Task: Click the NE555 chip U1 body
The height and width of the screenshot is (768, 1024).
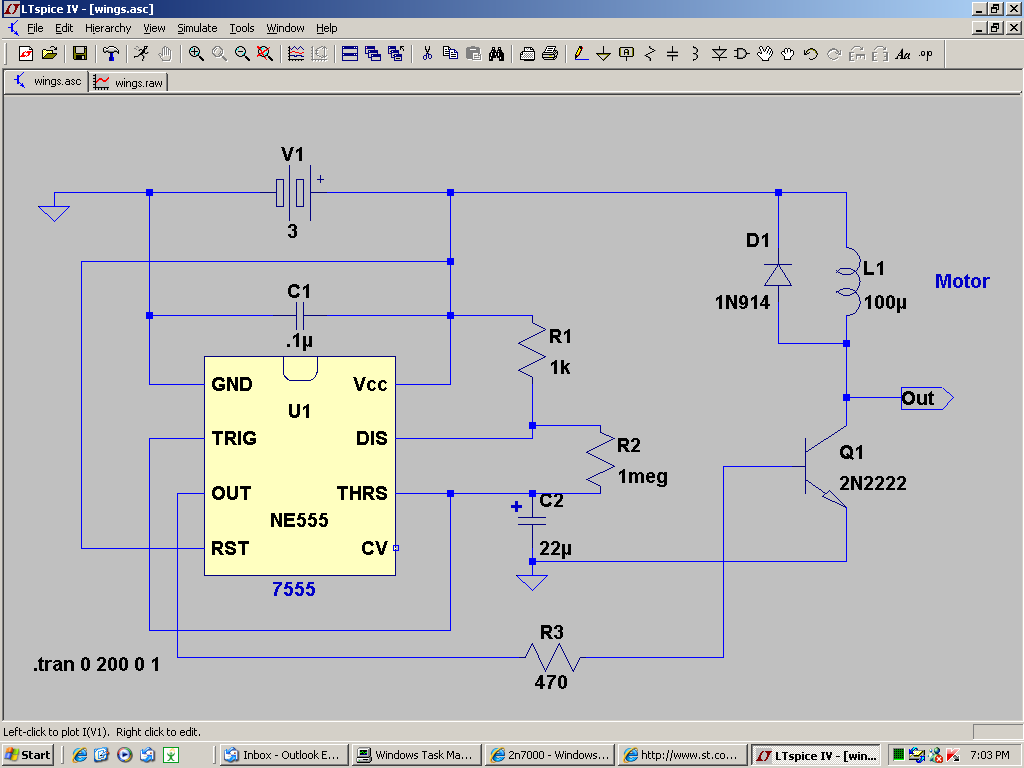Action: click(300, 466)
